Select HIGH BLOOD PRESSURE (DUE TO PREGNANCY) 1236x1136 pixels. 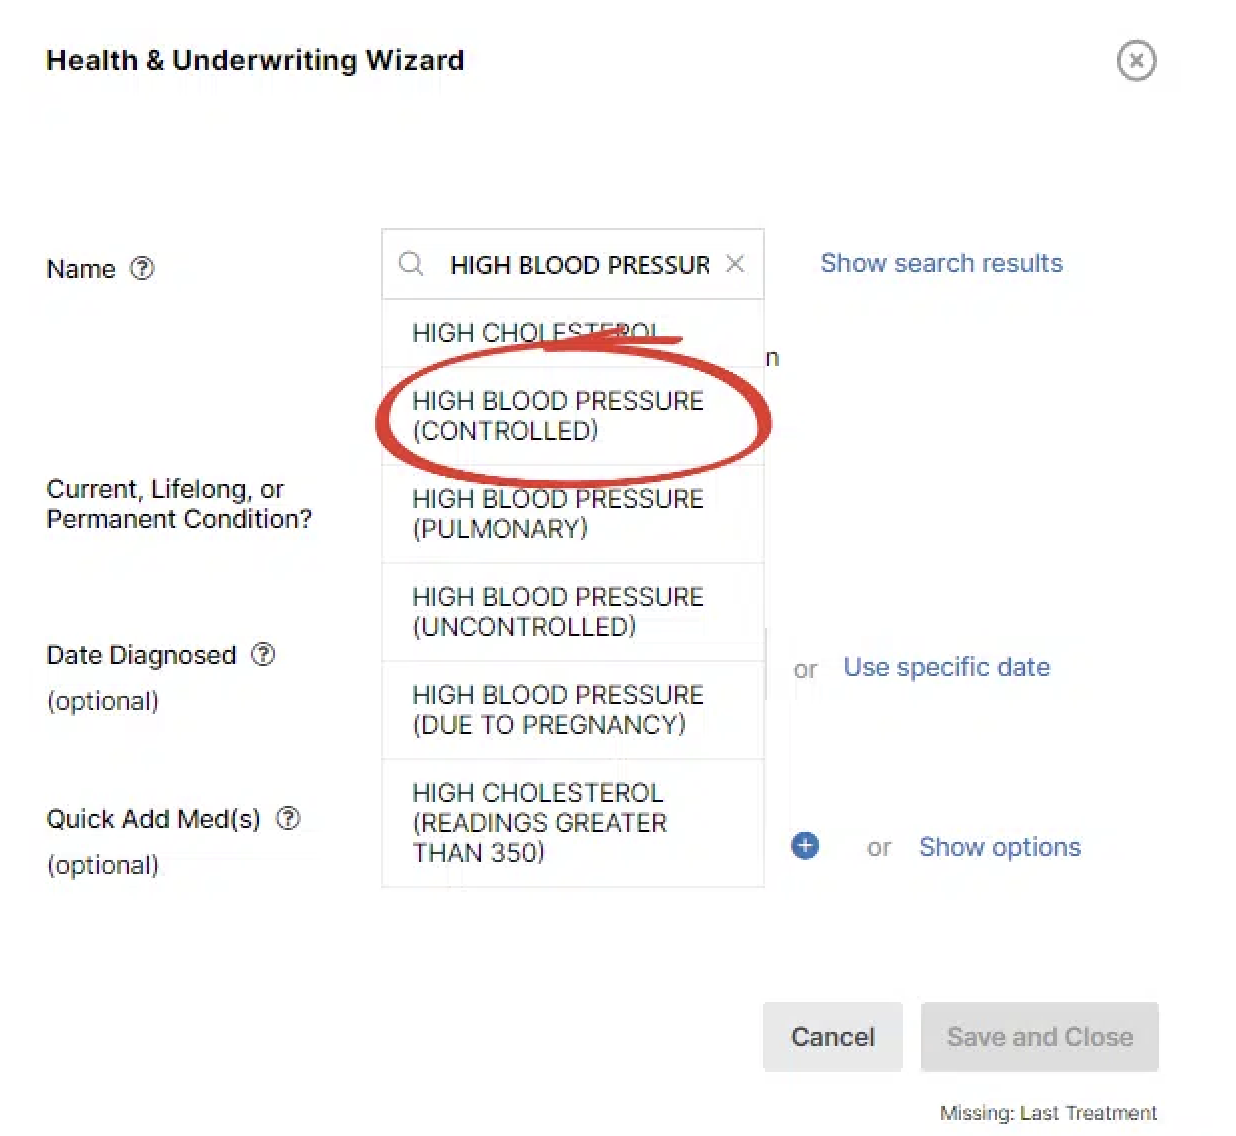coord(557,710)
